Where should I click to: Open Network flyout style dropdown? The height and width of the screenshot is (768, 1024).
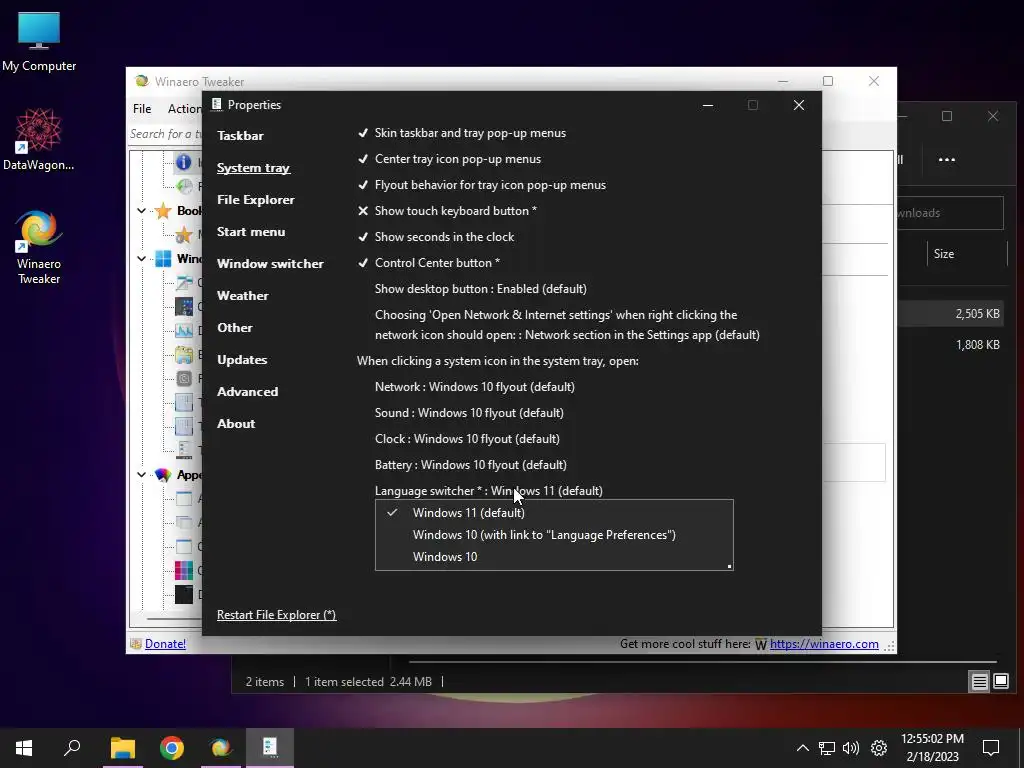coord(475,387)
